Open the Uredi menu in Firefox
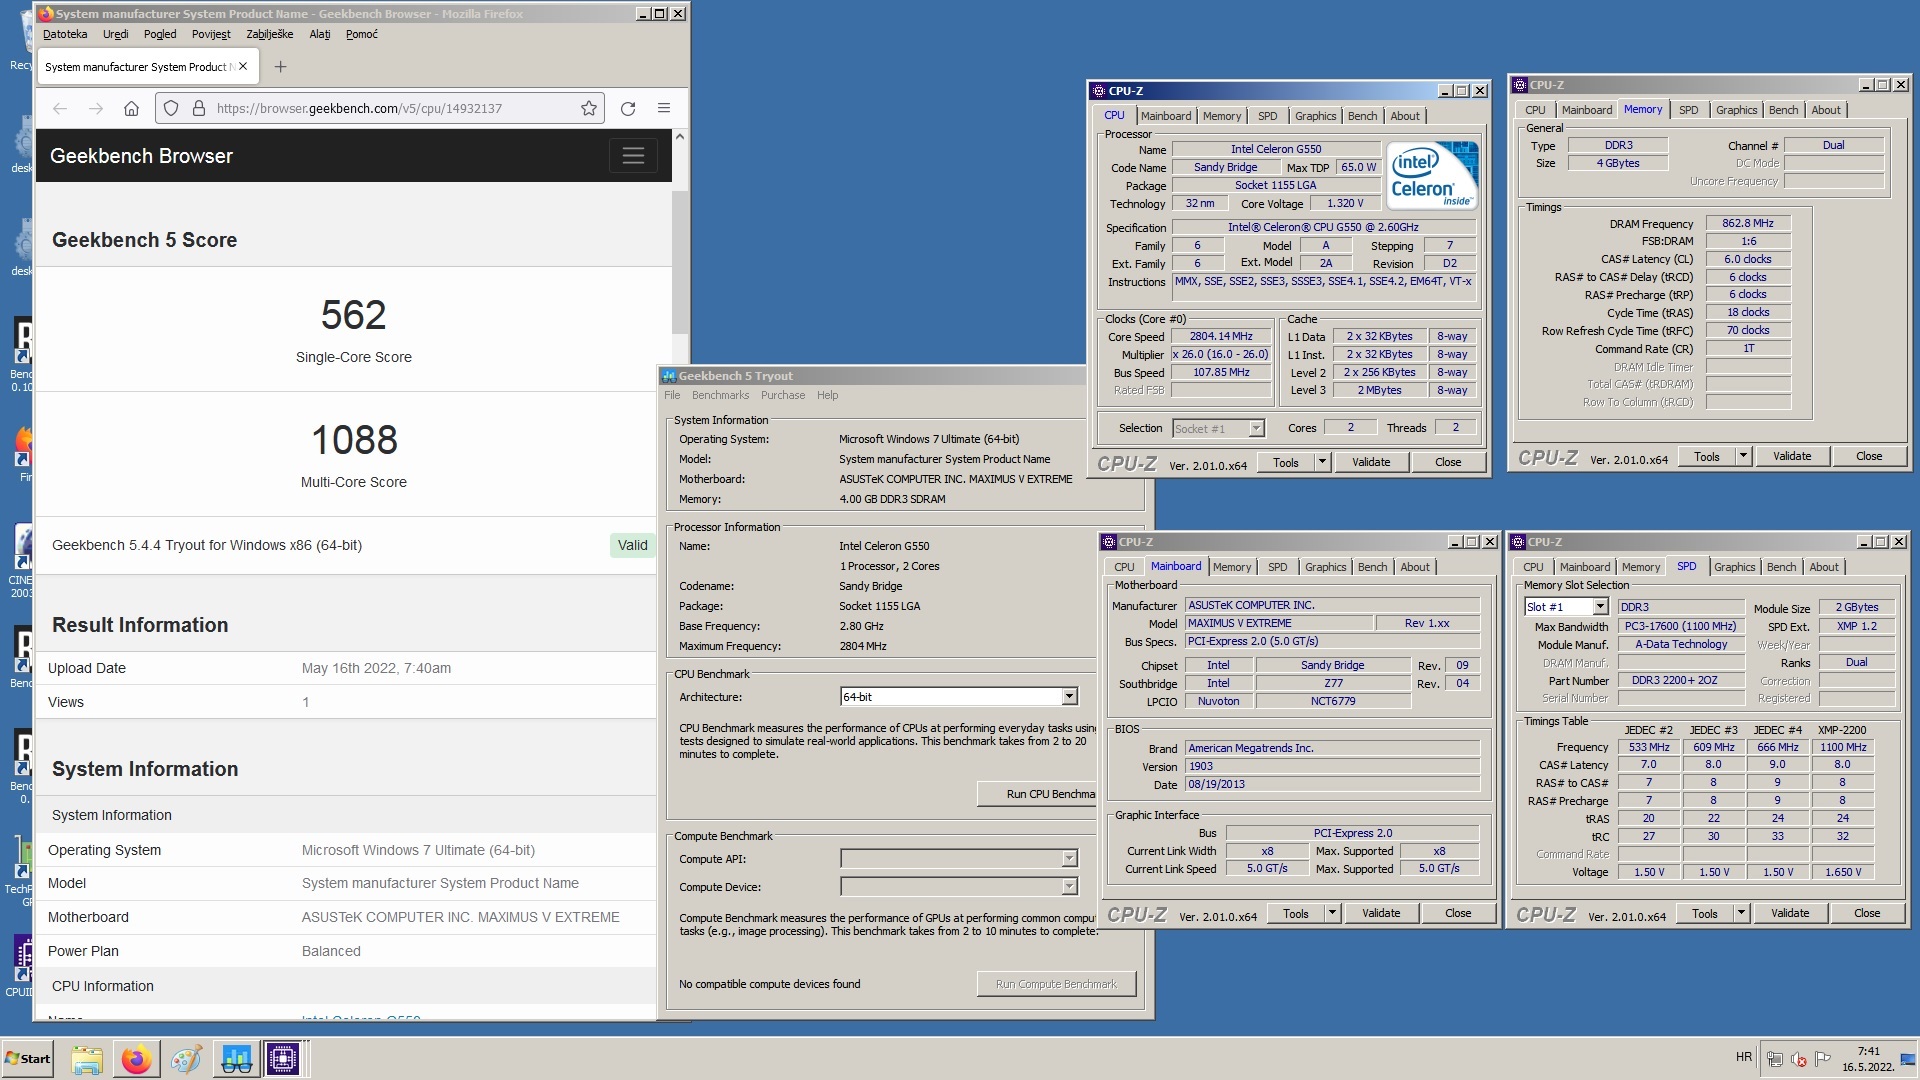 115,34
